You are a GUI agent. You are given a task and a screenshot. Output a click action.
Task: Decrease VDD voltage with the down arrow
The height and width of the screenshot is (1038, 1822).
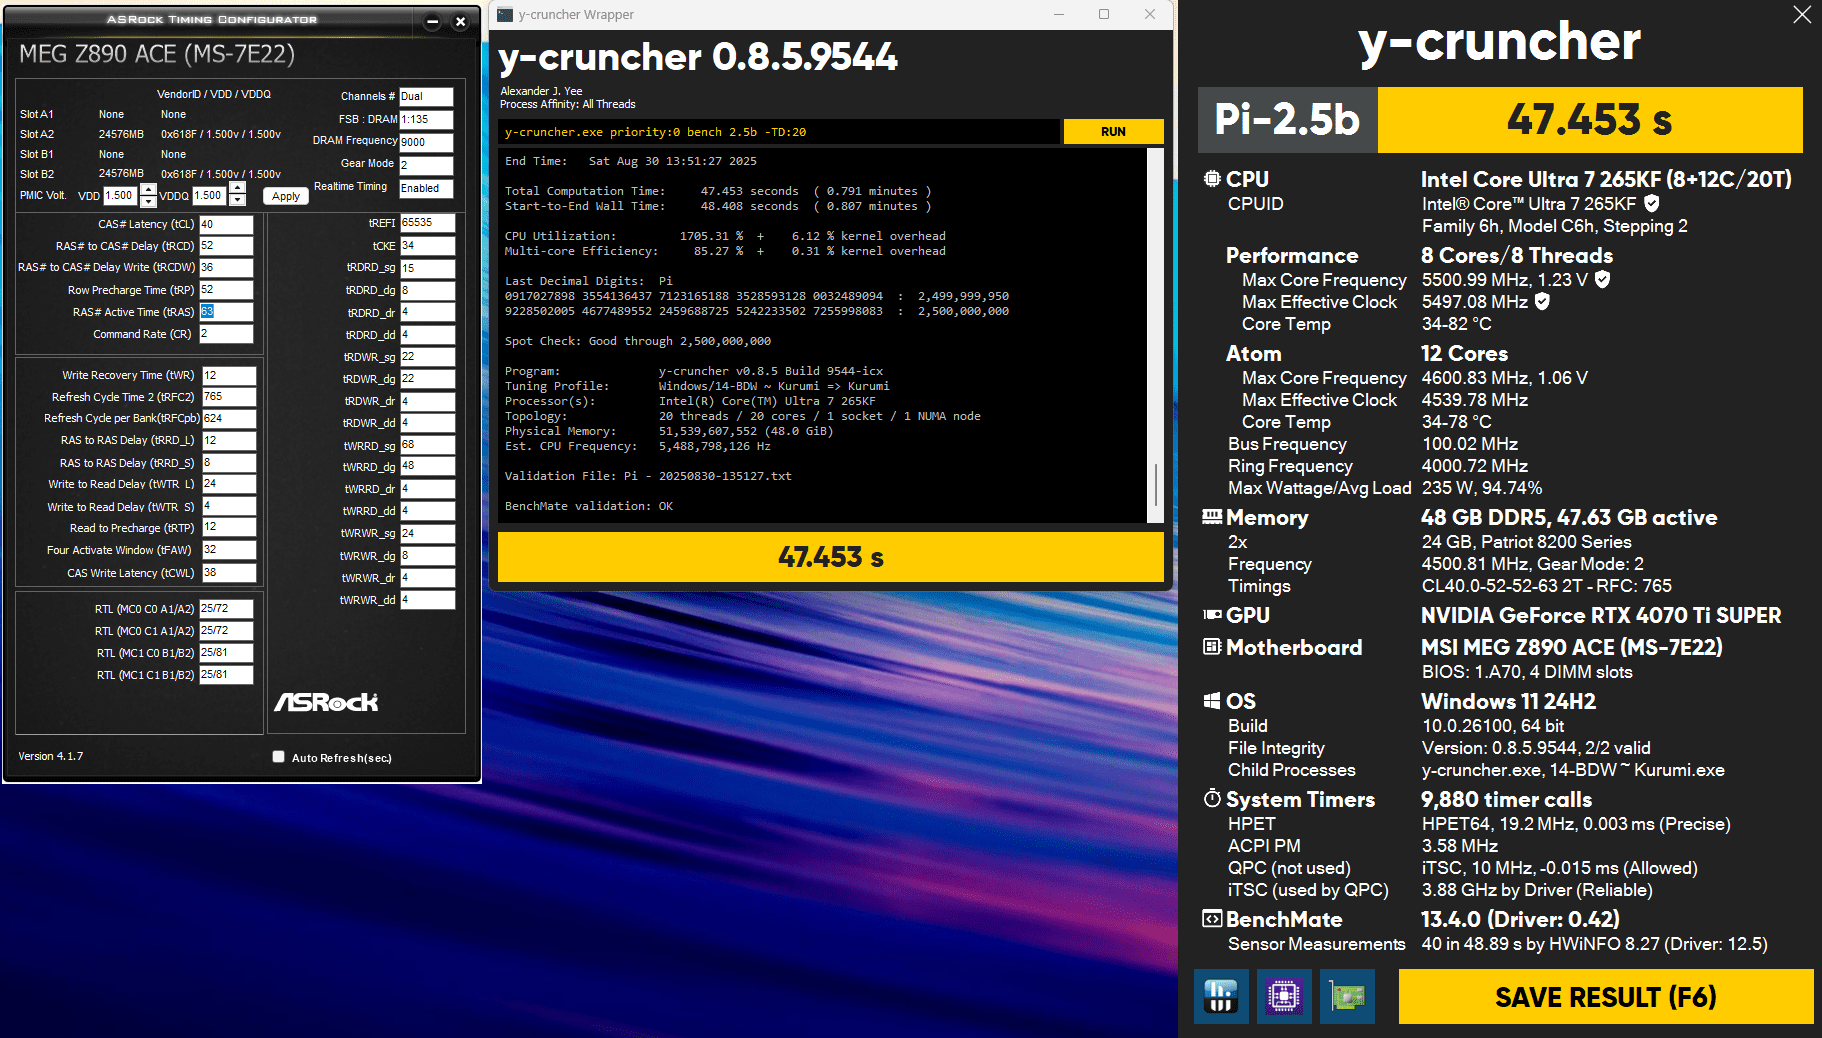point(149,201)
